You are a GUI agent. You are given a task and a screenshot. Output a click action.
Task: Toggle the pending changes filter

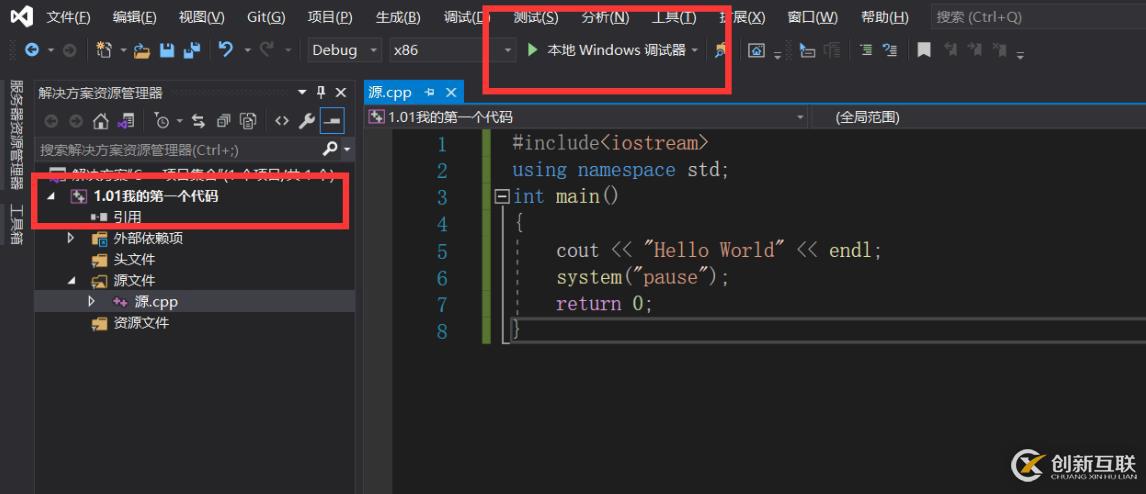point(163,121)
